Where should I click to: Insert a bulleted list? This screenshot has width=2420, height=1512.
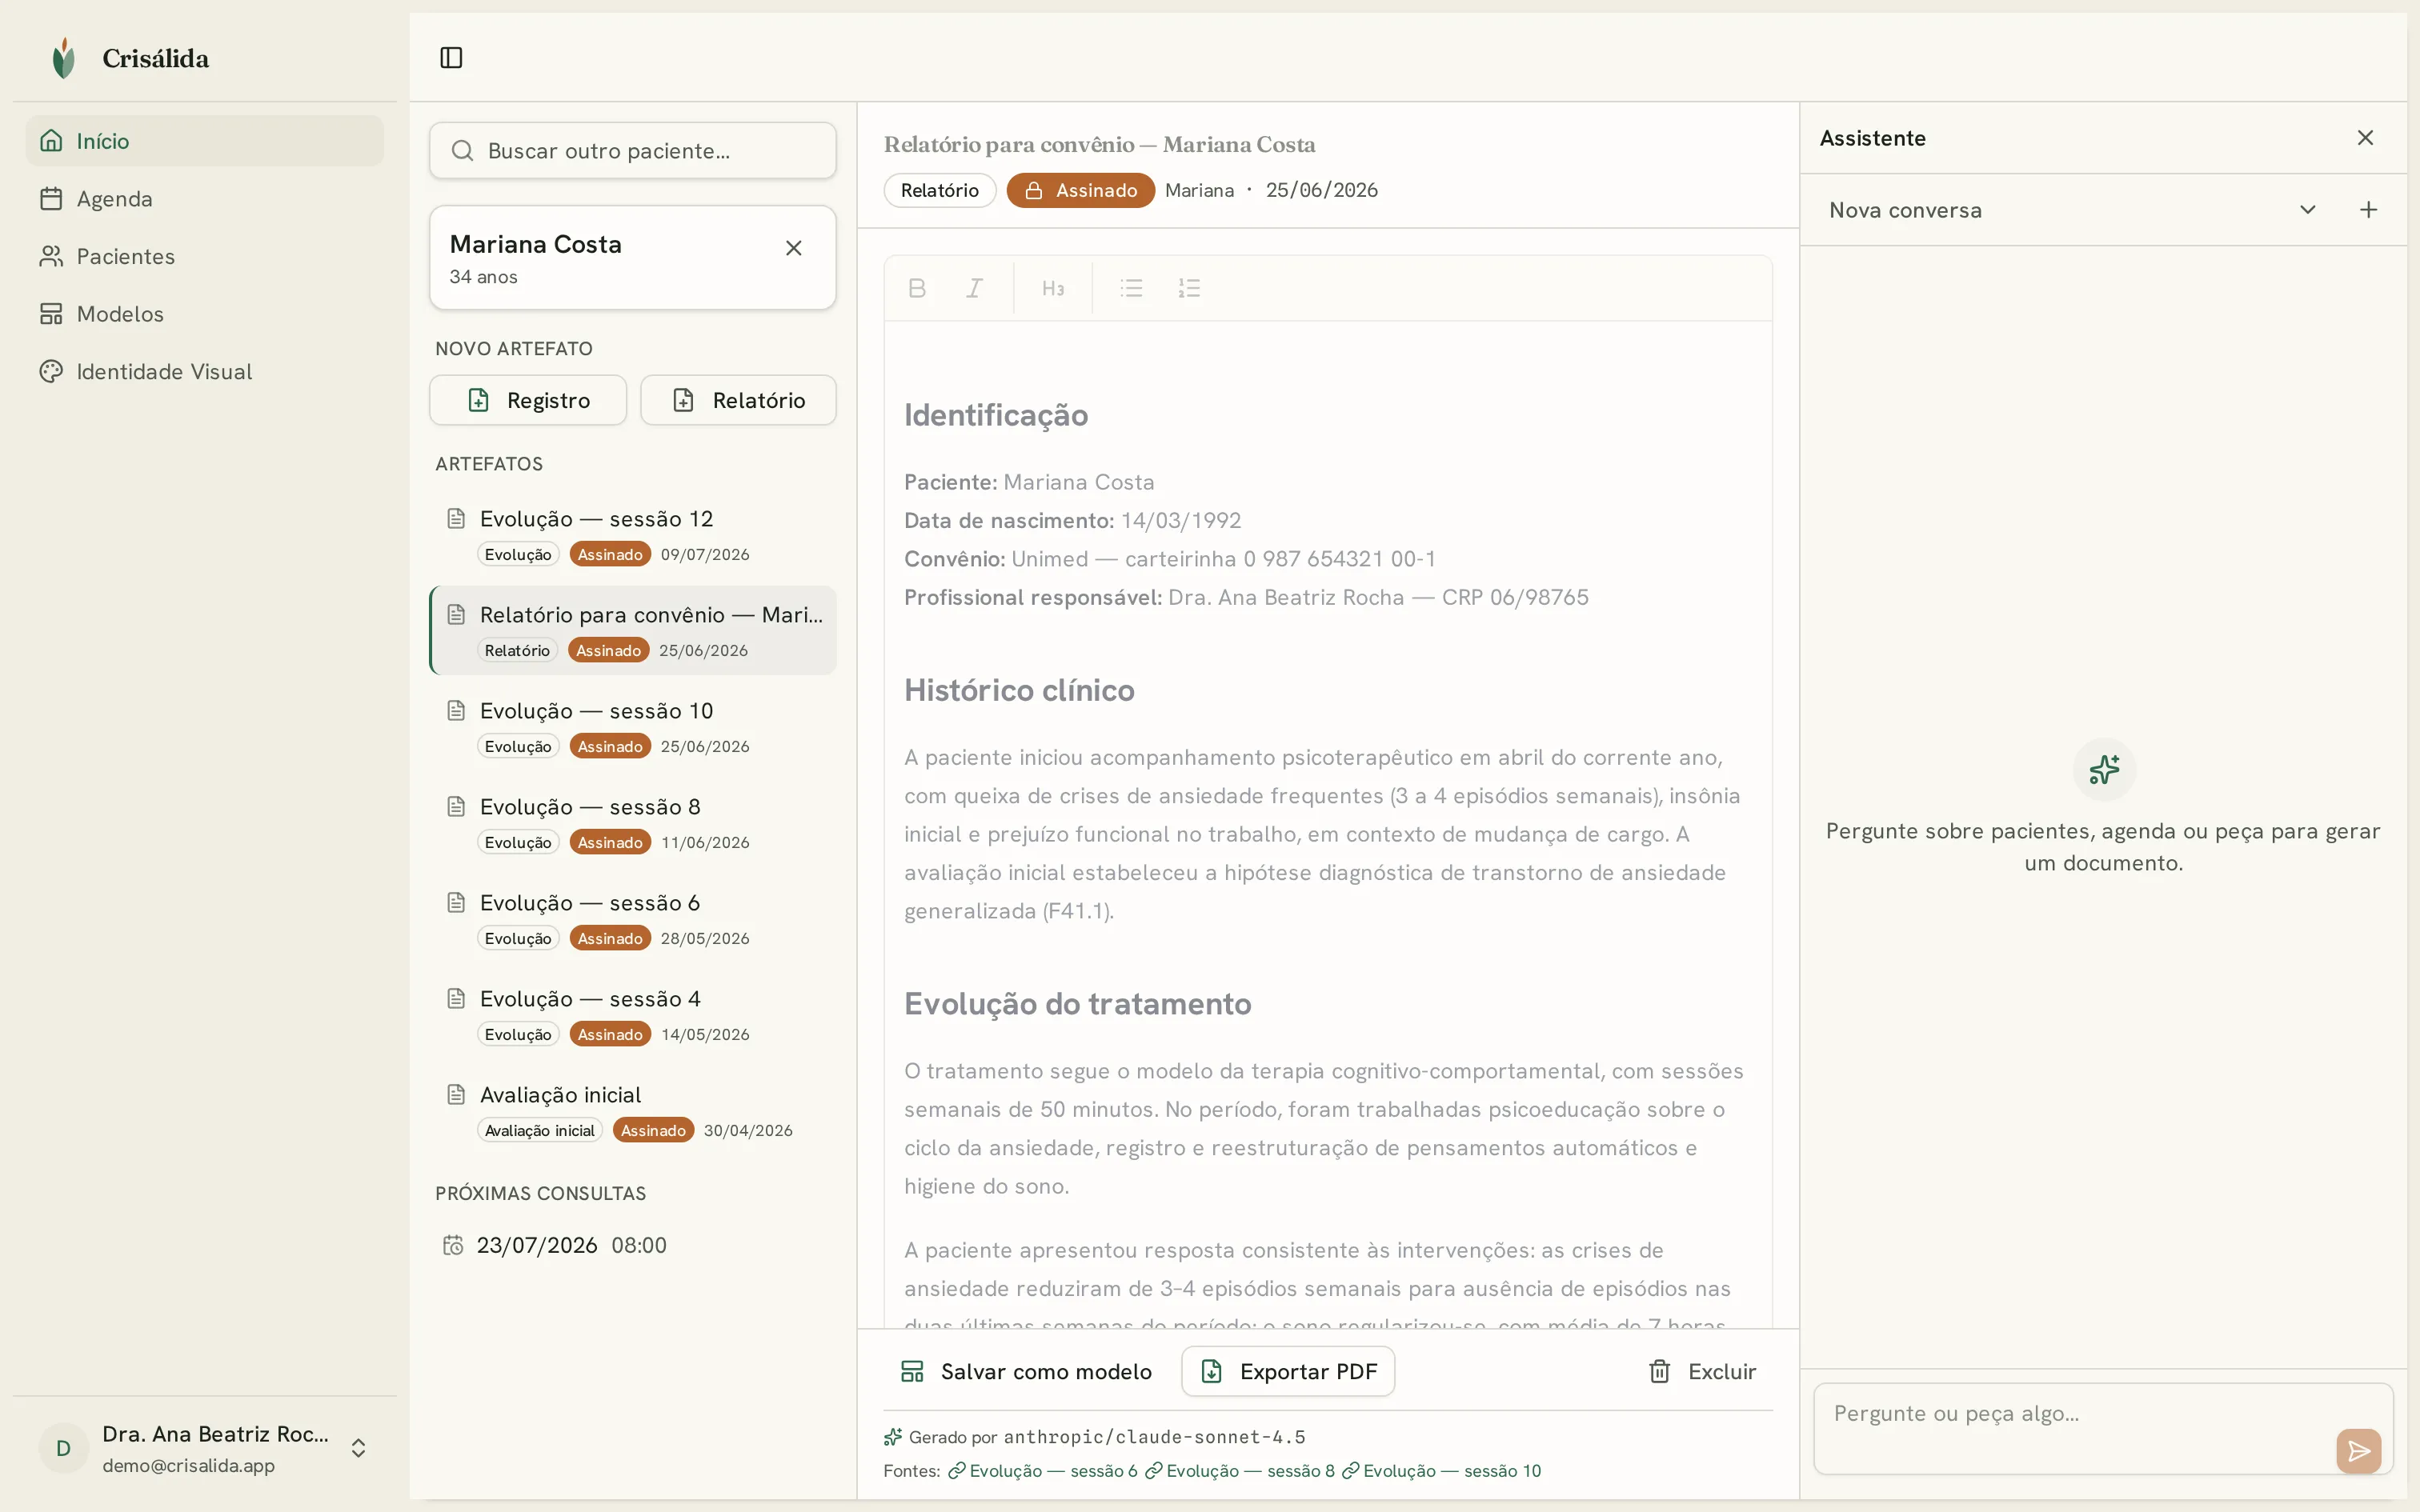click(x=1131, y=288)
